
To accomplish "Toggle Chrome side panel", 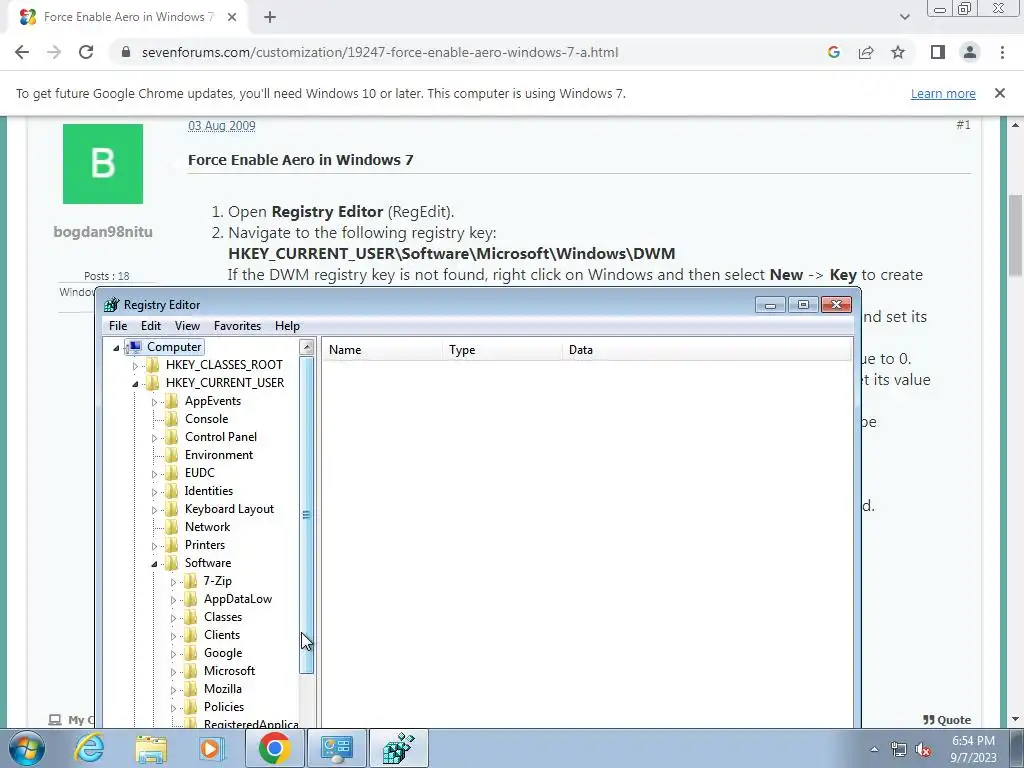I will point(938,52).
